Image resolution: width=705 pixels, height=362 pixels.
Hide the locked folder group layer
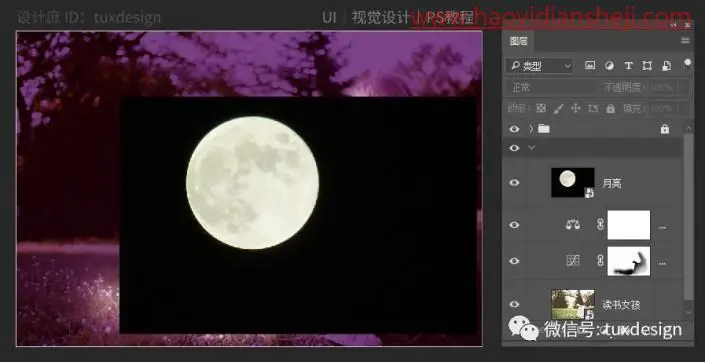pyautogui.click(x=514, y=129)
